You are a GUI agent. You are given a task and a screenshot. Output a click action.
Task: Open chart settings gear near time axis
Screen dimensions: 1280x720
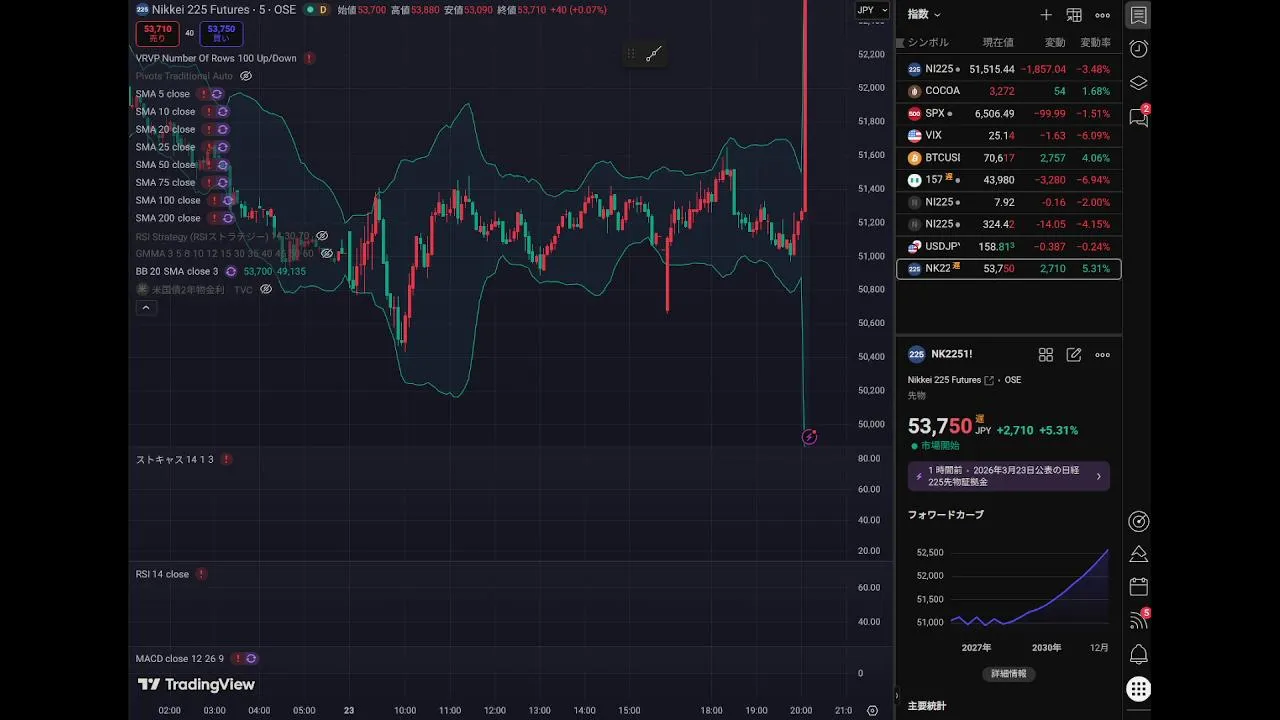click(x=872, y=711)
